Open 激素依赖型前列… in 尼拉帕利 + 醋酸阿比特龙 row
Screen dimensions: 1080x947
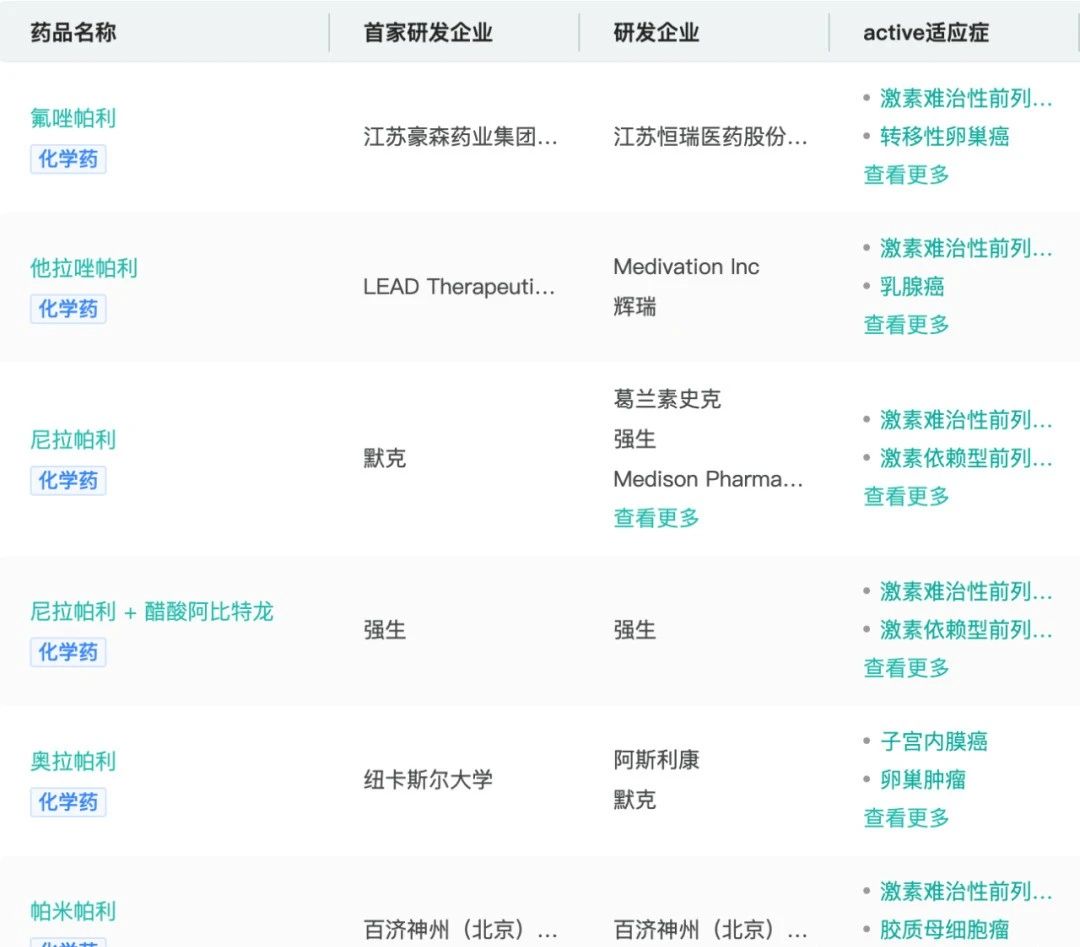coord(966,629)
